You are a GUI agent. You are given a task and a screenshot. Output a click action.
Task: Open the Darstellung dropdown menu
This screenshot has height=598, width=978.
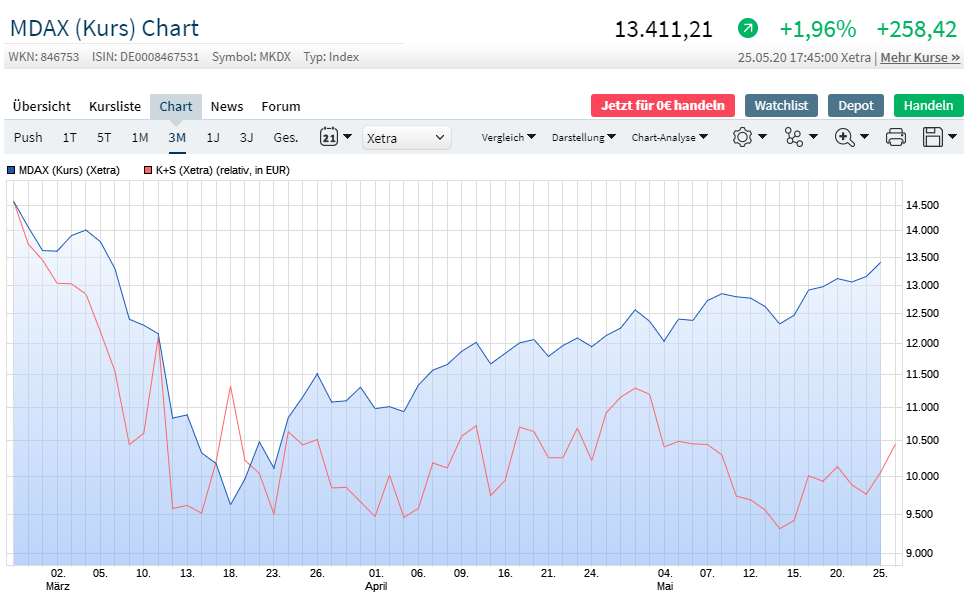584,137
